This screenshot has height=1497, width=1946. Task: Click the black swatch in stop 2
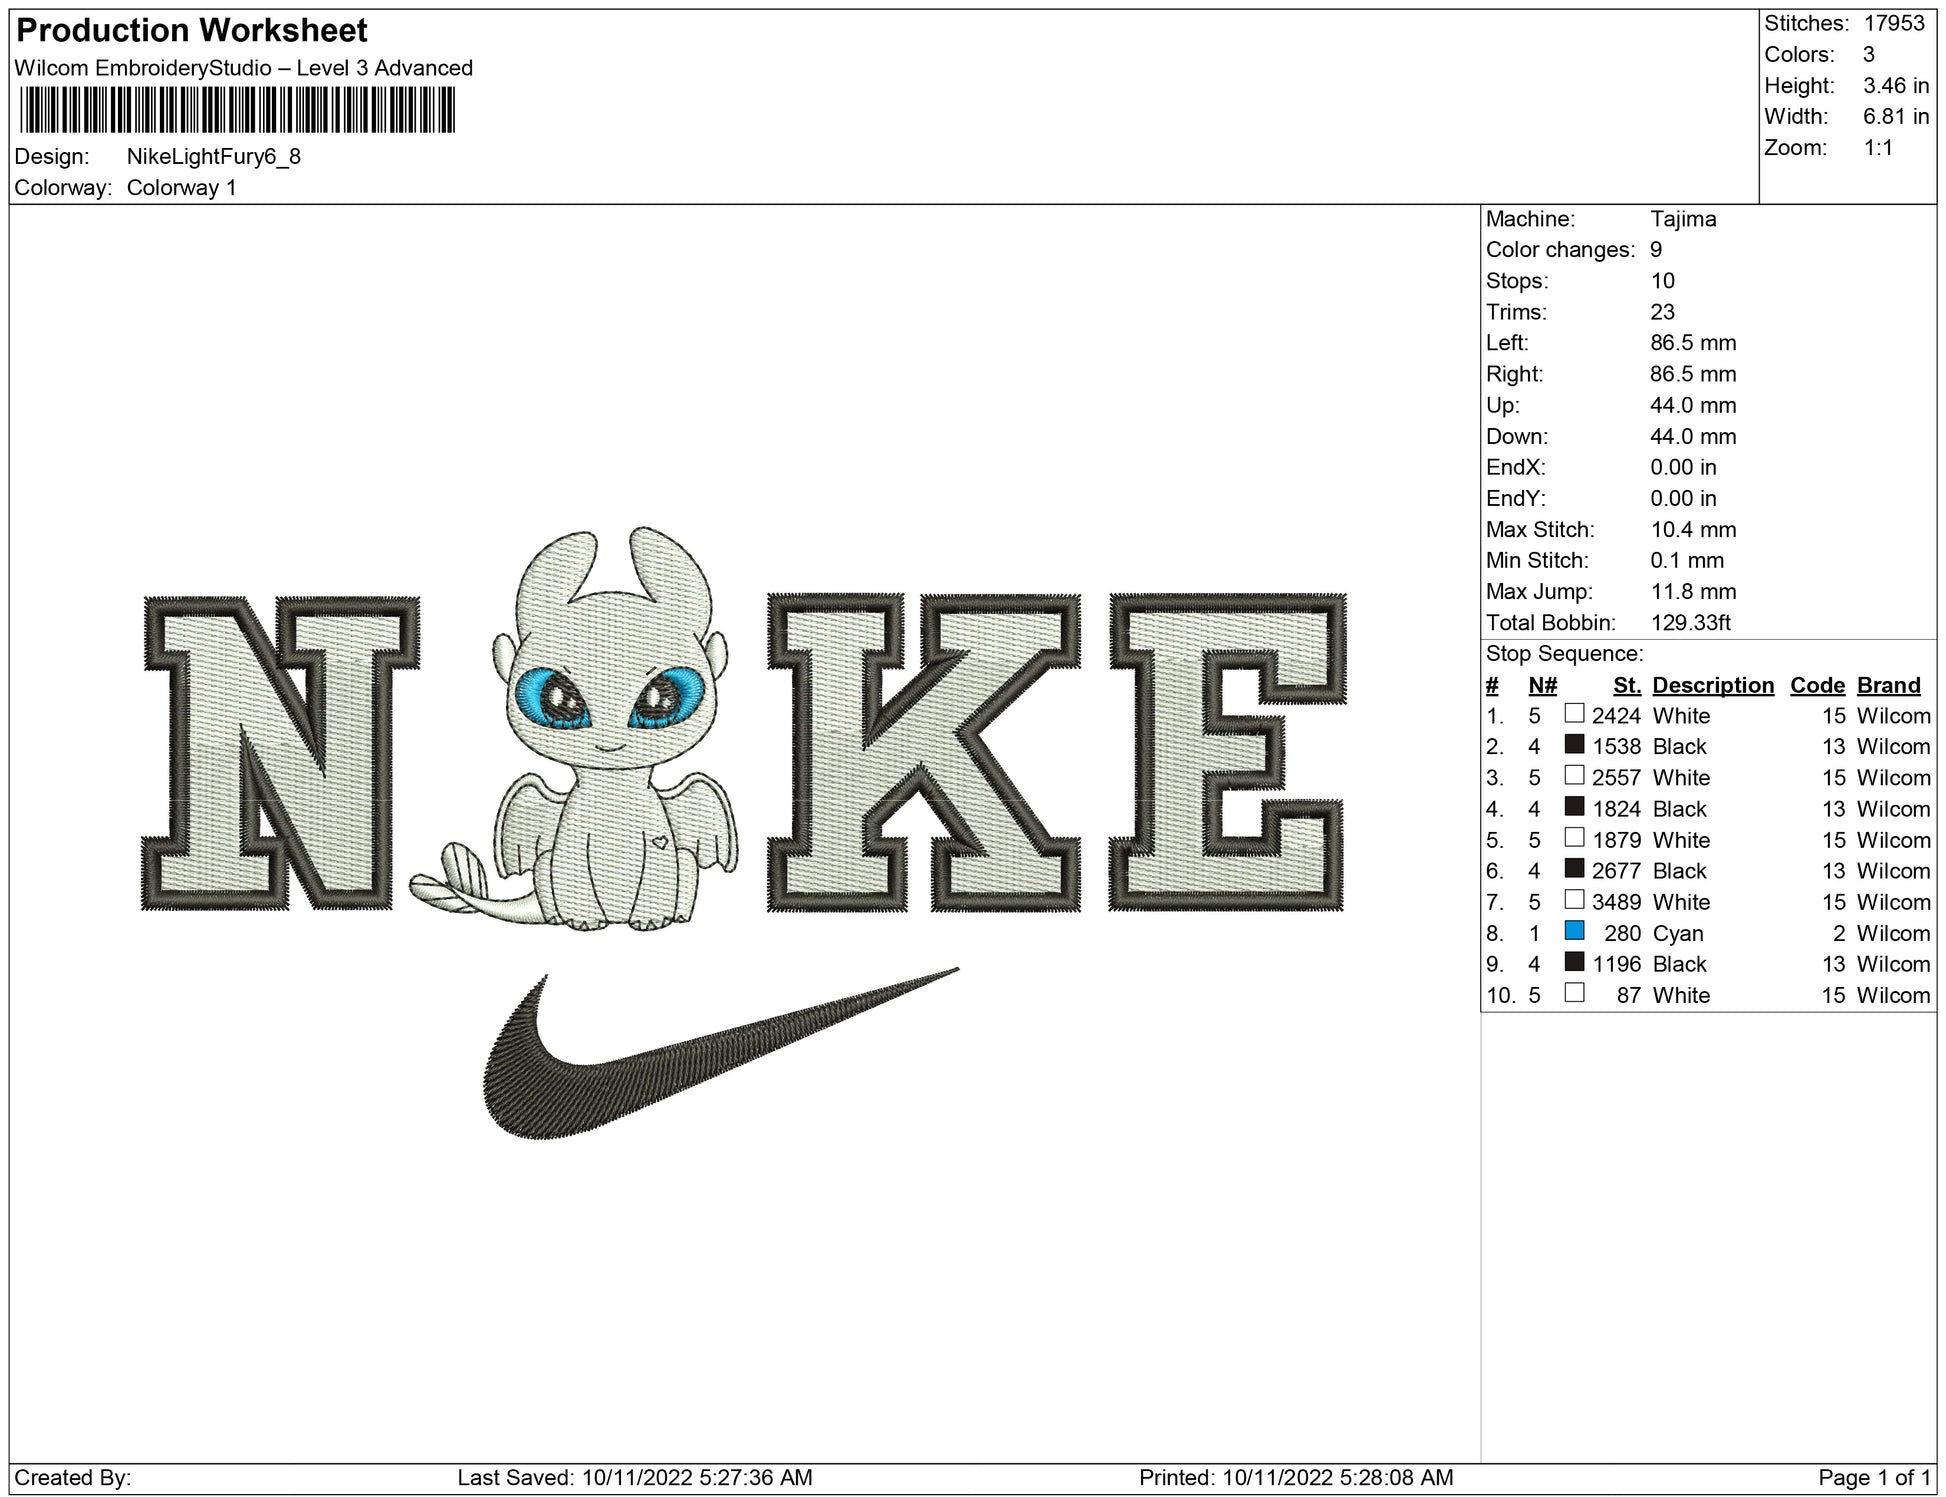pyautogui.click(x=1574, y=745)
